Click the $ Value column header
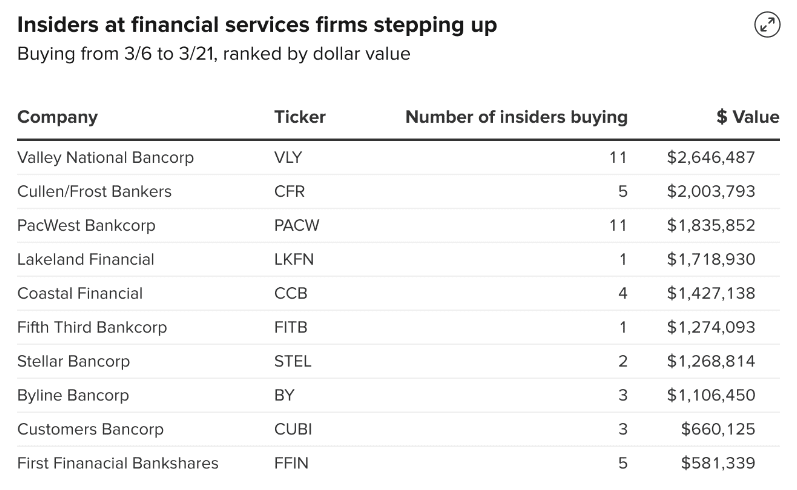This screenshot has width=797, height=490. pyautogui.click(x=747, y=117)
